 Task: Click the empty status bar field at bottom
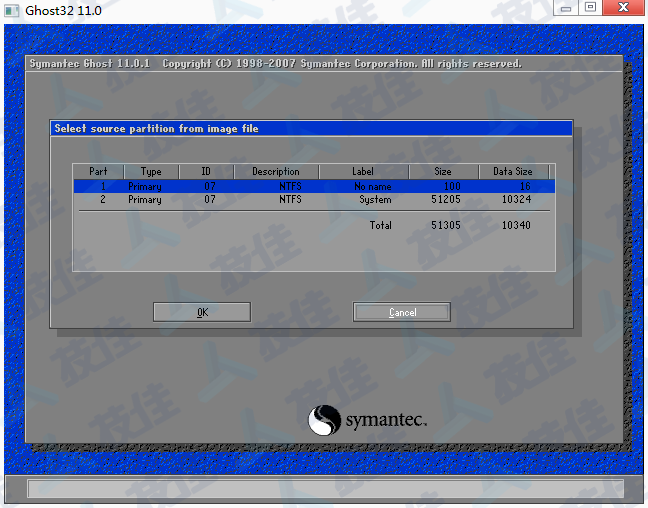(x=326, y=489)
